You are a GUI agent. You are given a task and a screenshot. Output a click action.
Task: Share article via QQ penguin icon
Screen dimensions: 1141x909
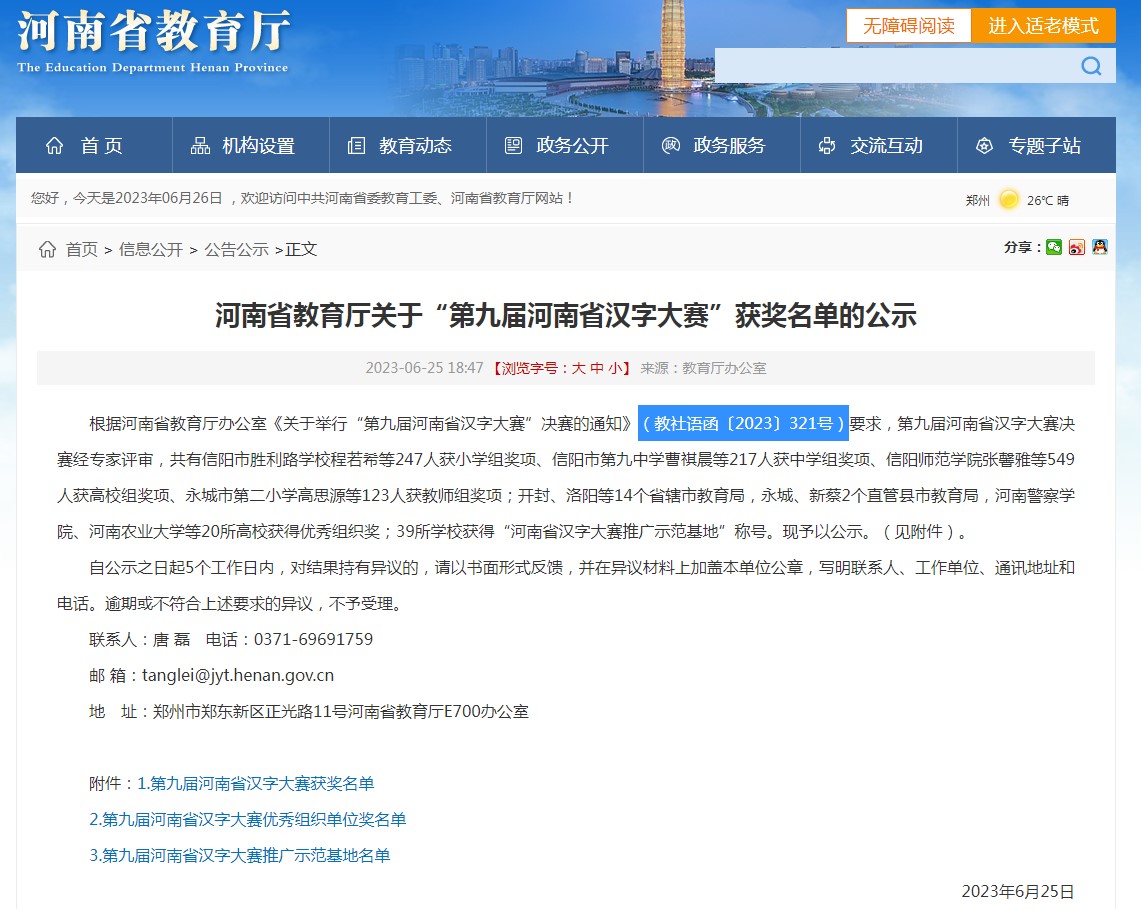(x=1100, y=247)
